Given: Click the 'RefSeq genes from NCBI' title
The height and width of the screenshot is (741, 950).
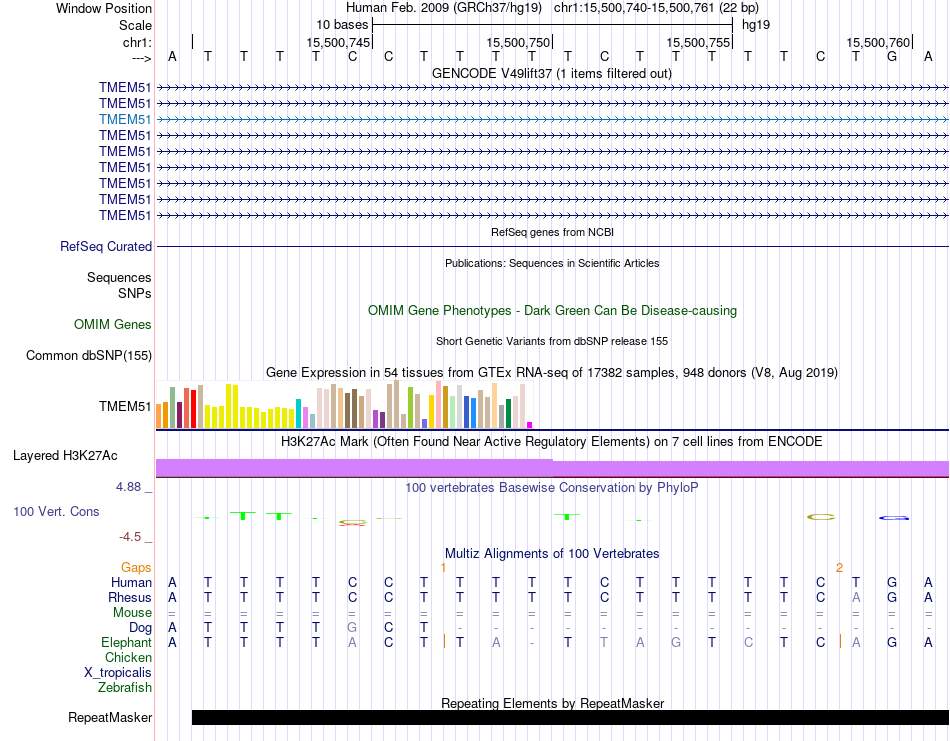Looking at the screenshot, I should (553, 232).
